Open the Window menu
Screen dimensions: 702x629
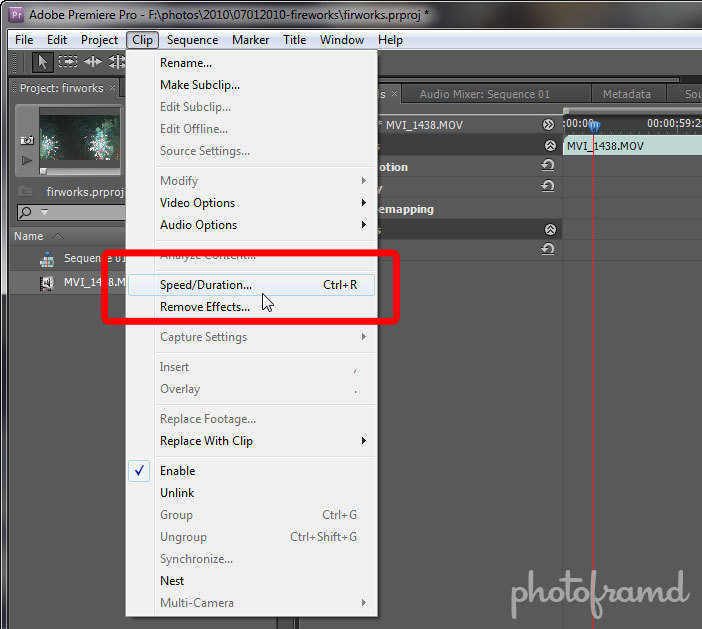tap(342, 40)
